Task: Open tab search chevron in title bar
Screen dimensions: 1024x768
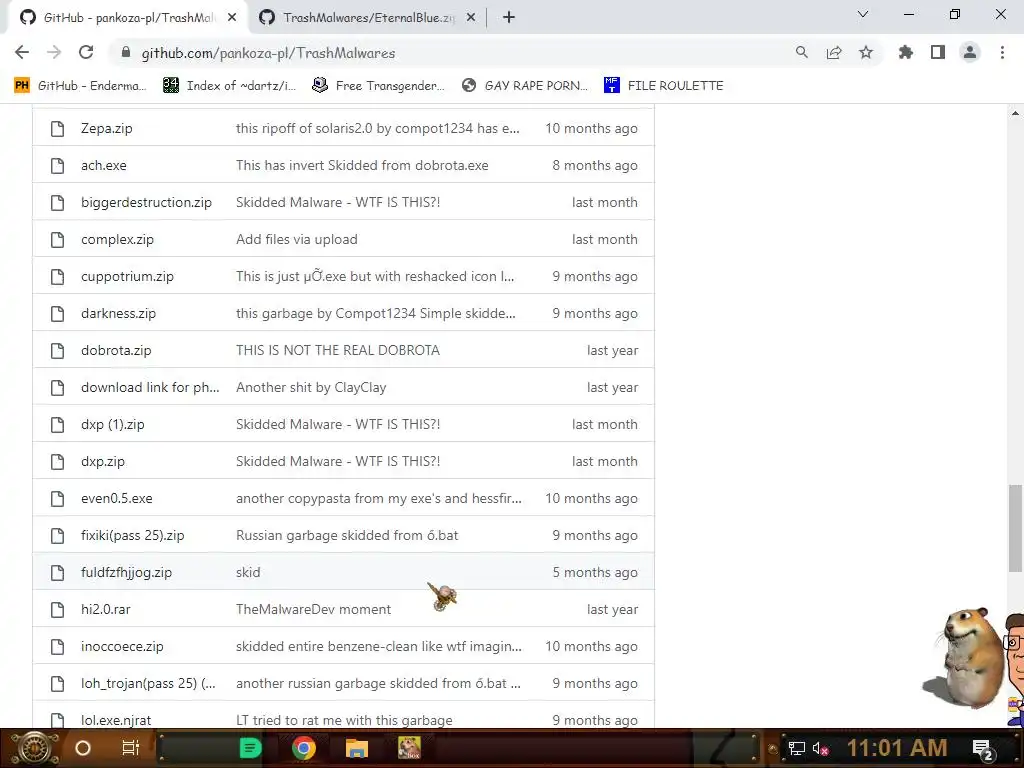Action: pyautogui.click(x=863, y=14)
